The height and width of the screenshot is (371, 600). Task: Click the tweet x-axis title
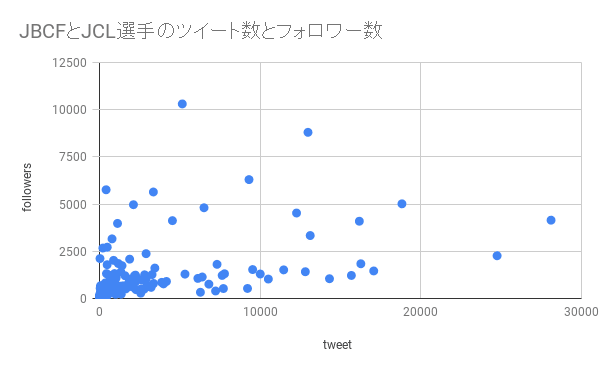coord(337,345)
